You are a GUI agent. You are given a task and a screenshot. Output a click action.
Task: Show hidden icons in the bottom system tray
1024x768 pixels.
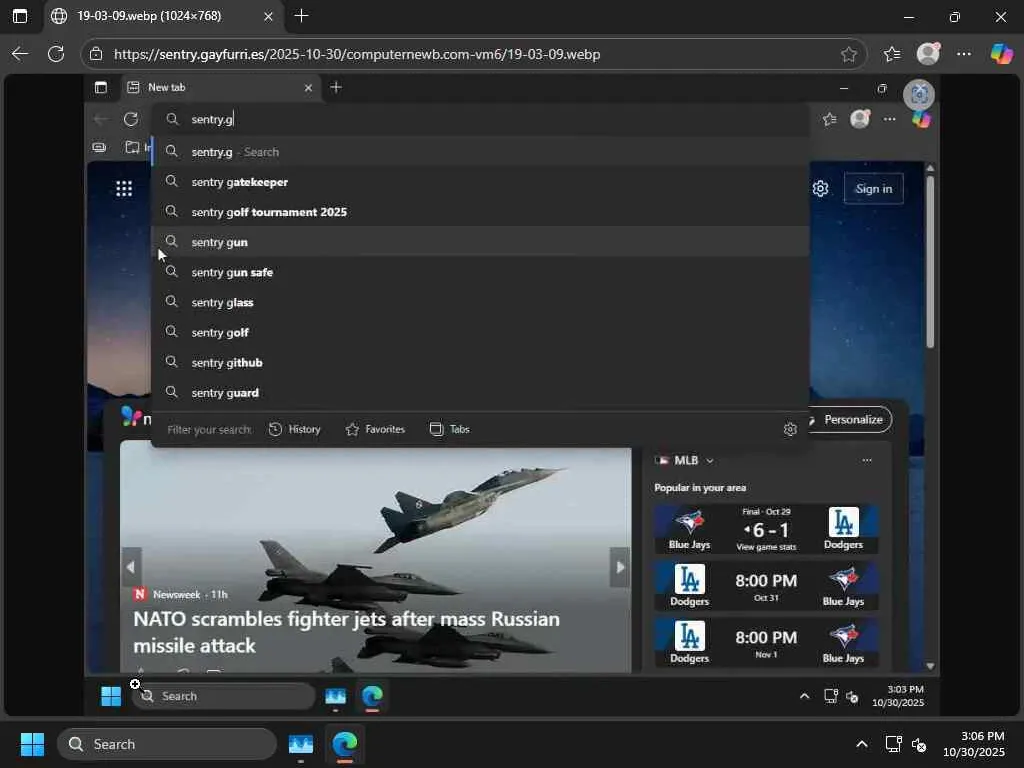tap(861, 744)
